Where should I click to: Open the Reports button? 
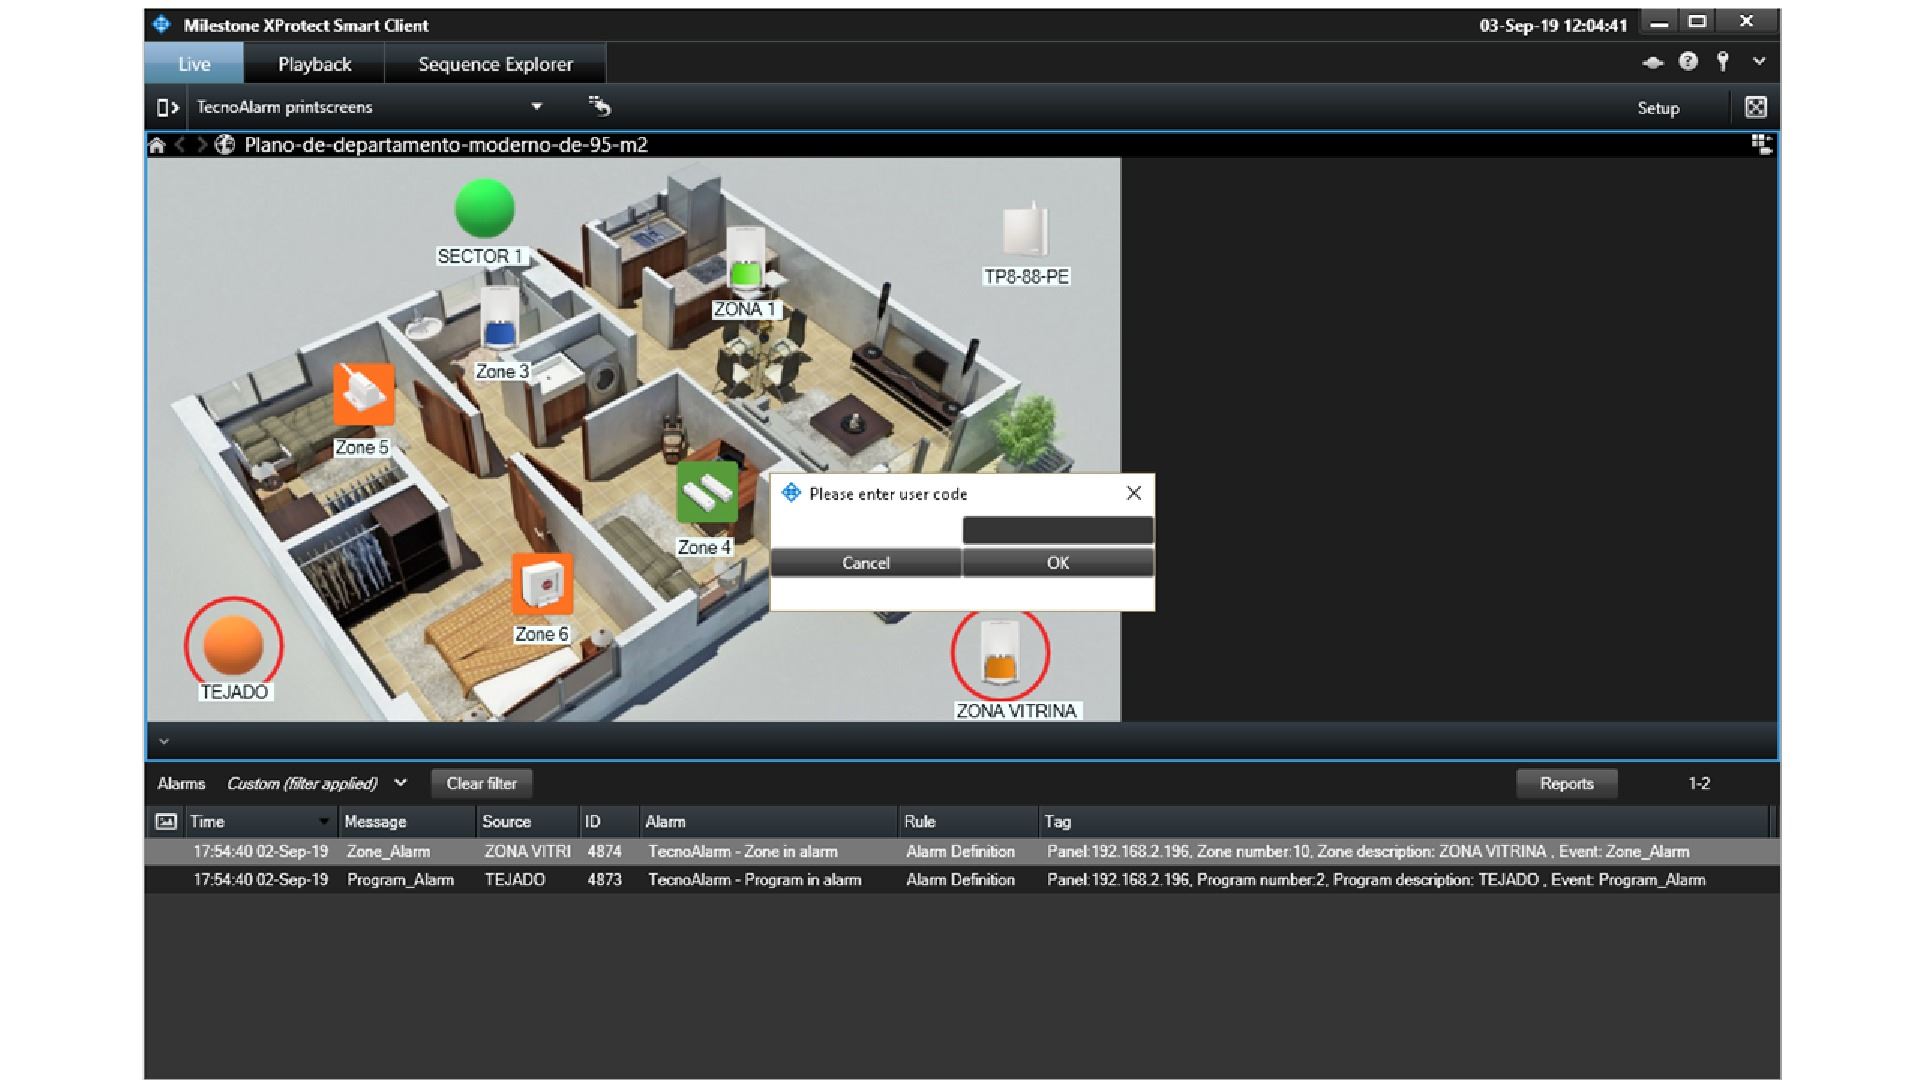tap(1567, 783)
